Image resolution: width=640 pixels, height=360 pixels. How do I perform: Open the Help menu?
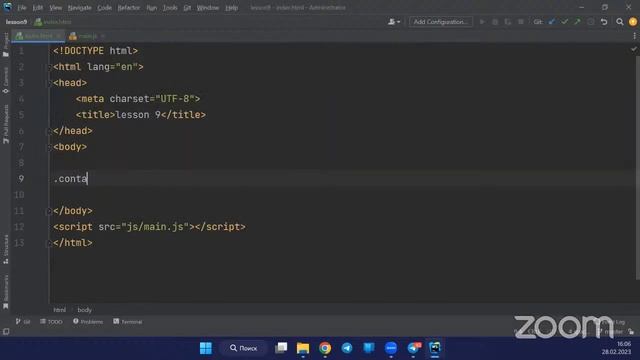click(231, 8)
